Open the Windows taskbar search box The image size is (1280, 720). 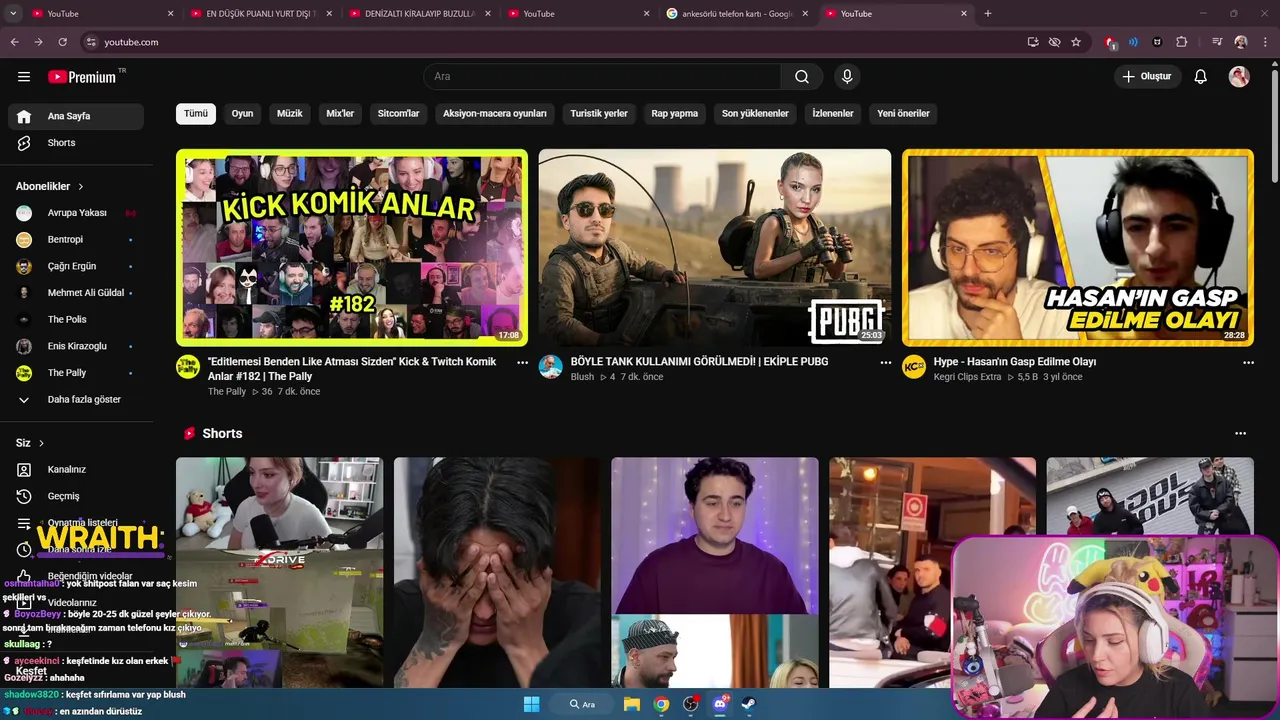pos(582,704)
